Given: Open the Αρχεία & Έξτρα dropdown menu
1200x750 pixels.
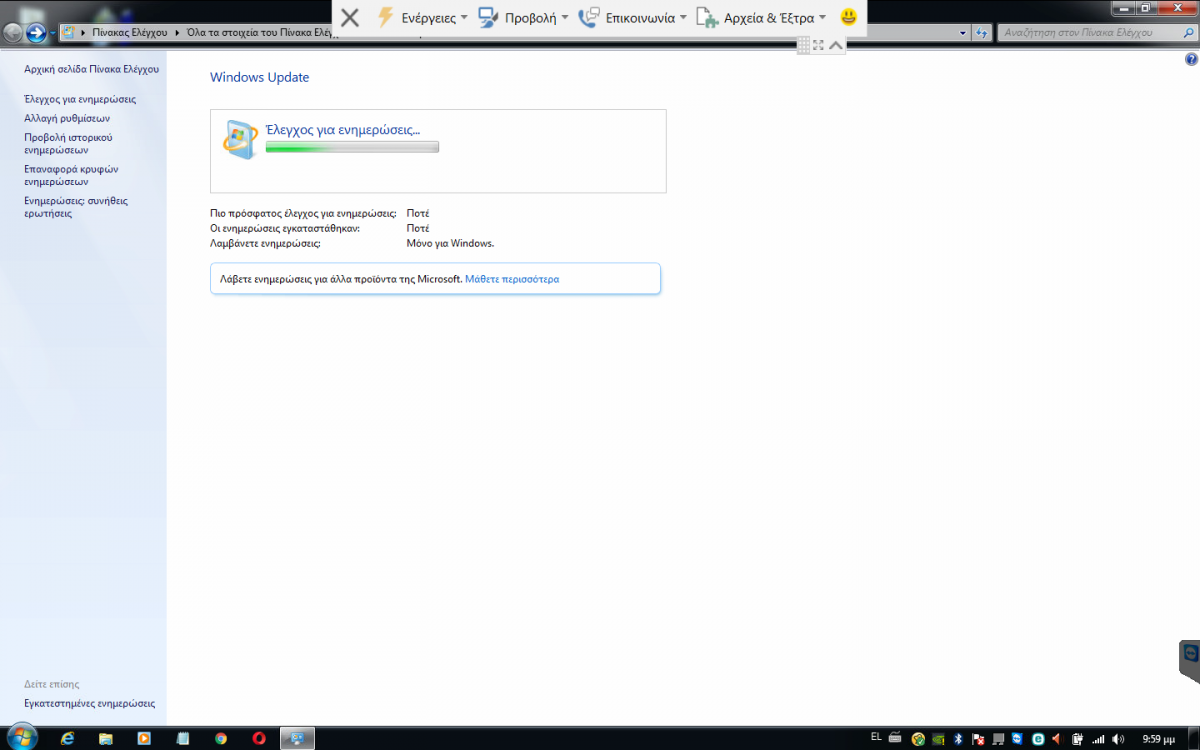Looking at the screenshot, I should [761, 17].
